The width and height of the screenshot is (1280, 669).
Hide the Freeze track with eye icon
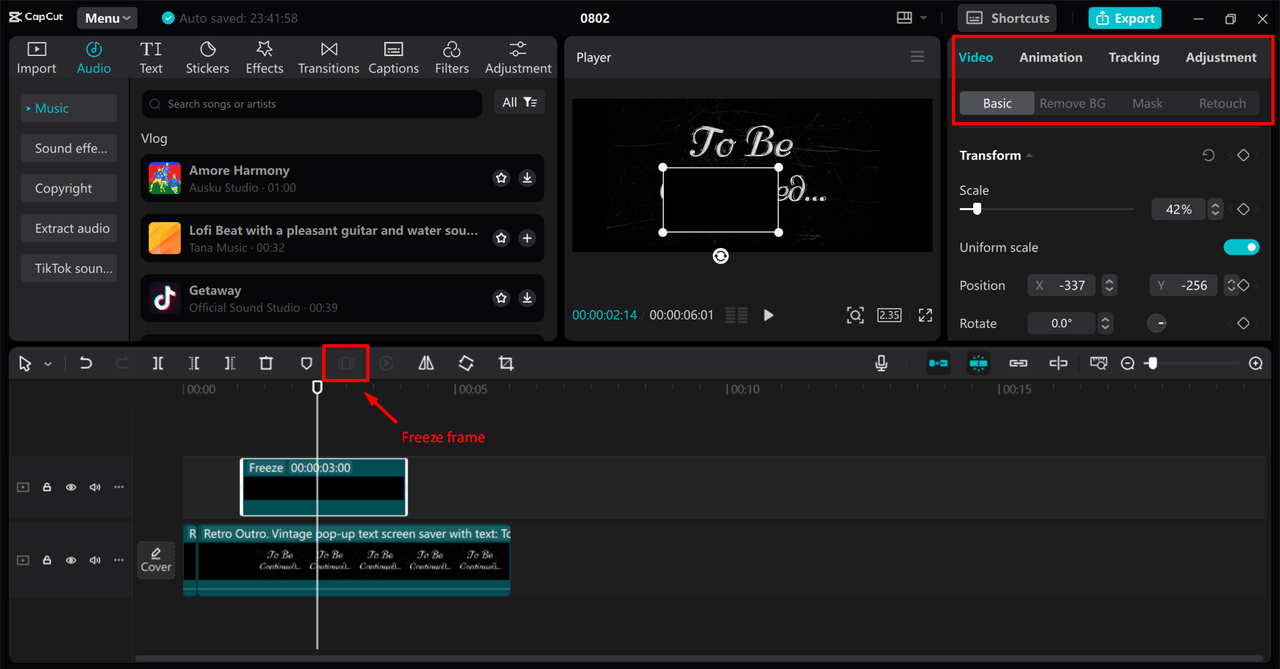pos(71,488)
